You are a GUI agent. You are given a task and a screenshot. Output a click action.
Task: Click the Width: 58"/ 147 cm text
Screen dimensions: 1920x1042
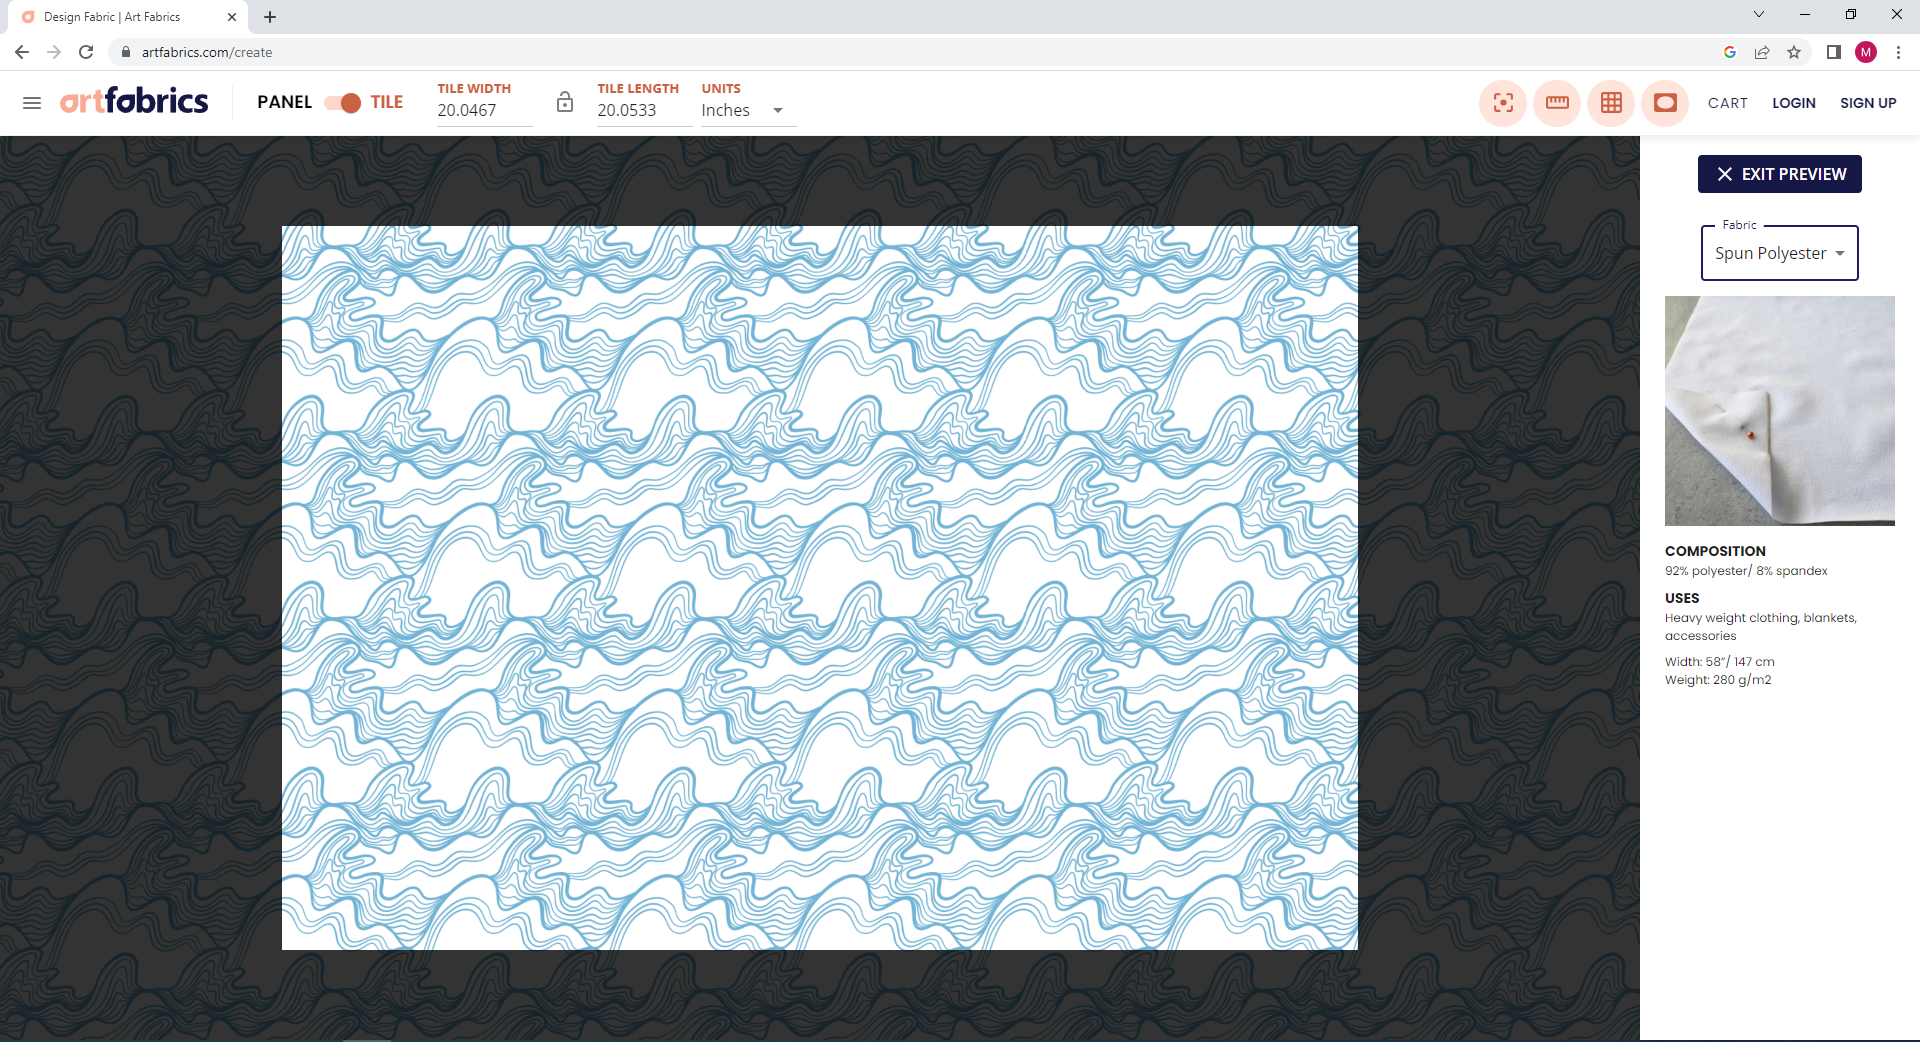pos(1720,662)
